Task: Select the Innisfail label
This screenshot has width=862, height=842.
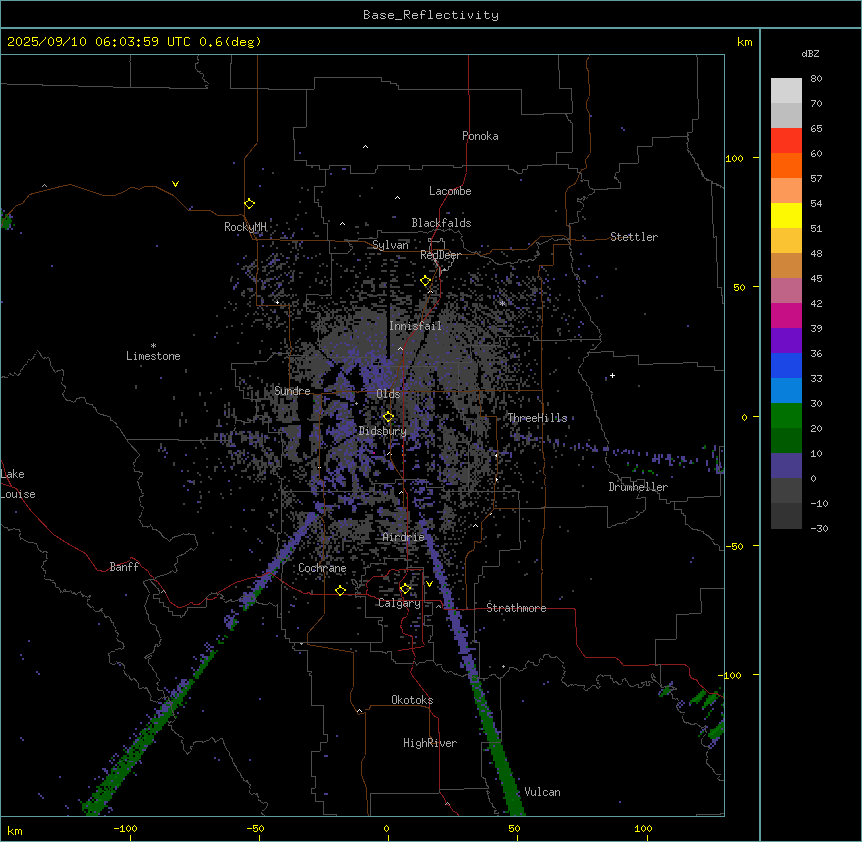Action: 415,326
